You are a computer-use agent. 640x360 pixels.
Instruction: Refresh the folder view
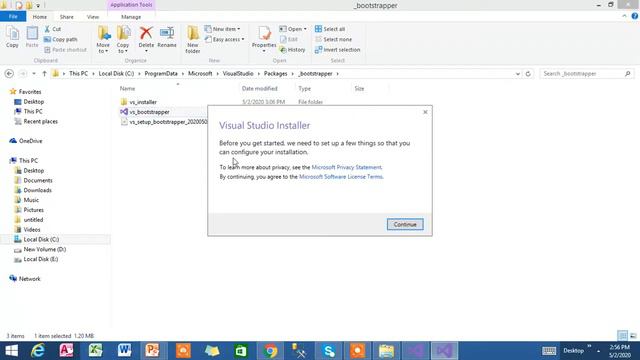tap(528, 74)
